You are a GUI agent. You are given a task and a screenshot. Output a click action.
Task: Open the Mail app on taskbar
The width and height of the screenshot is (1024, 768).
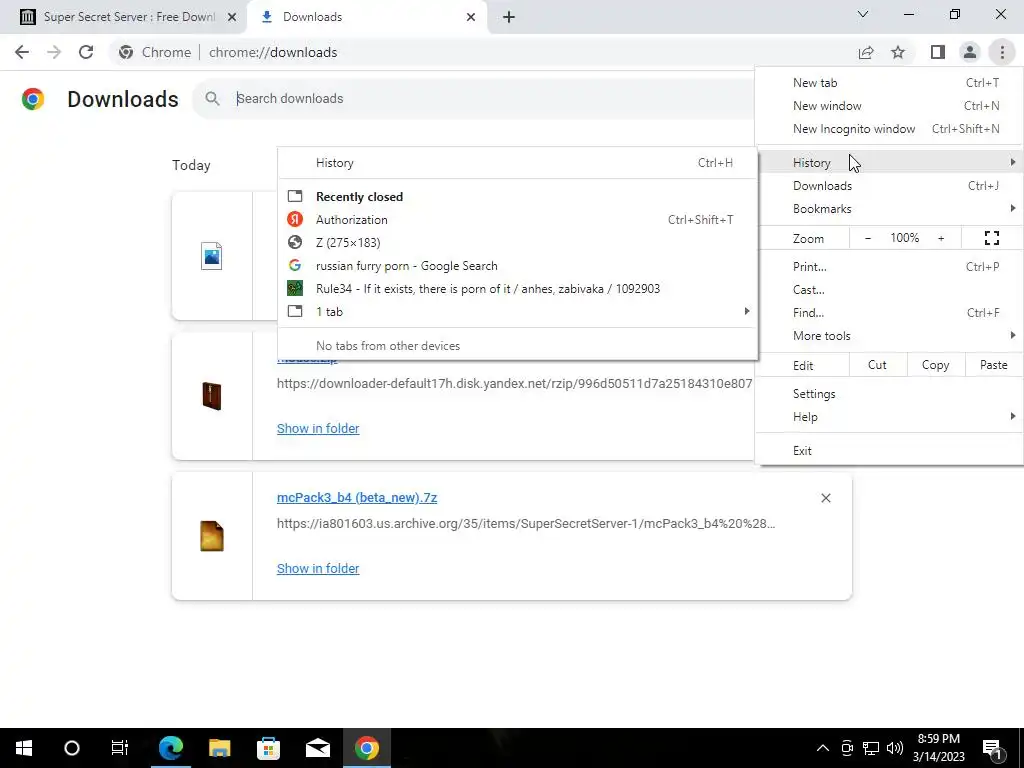(318, 748)
